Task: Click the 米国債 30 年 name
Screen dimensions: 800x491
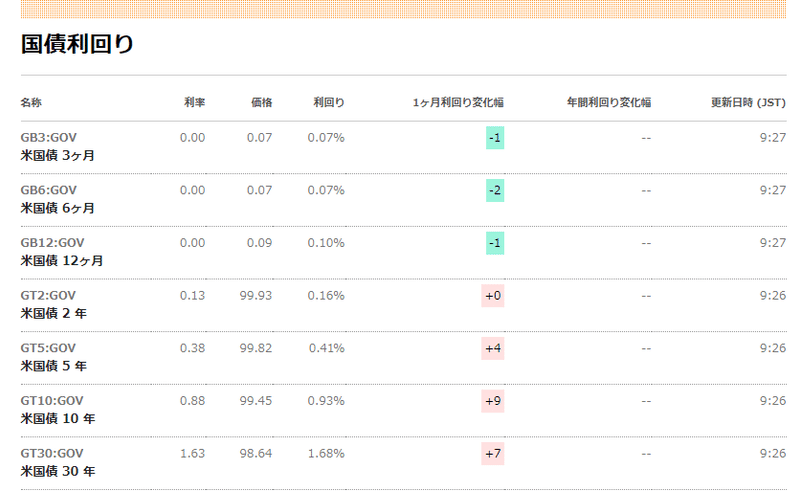Action: coord(58,471)
